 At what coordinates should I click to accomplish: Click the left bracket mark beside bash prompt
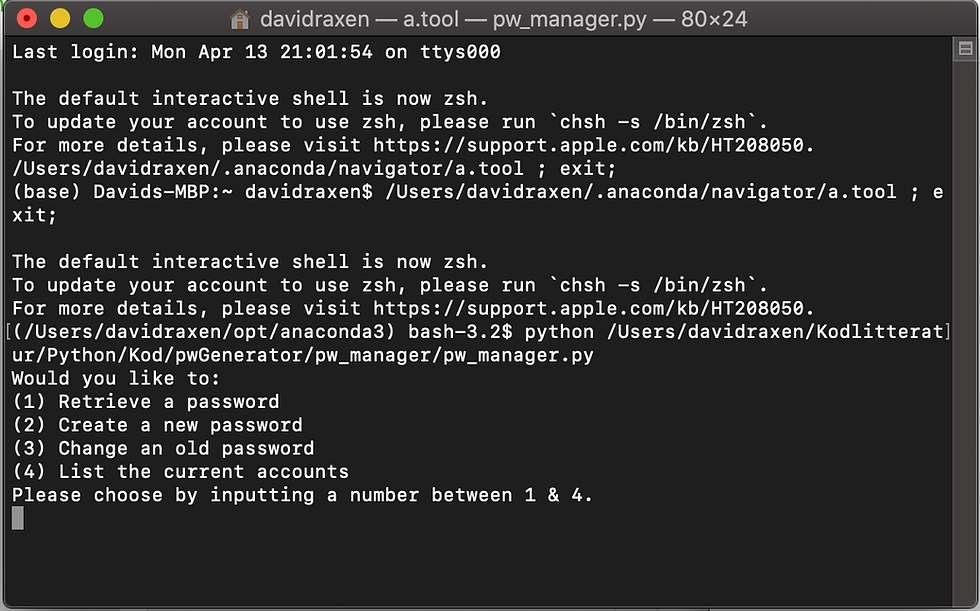pos(8,332)
